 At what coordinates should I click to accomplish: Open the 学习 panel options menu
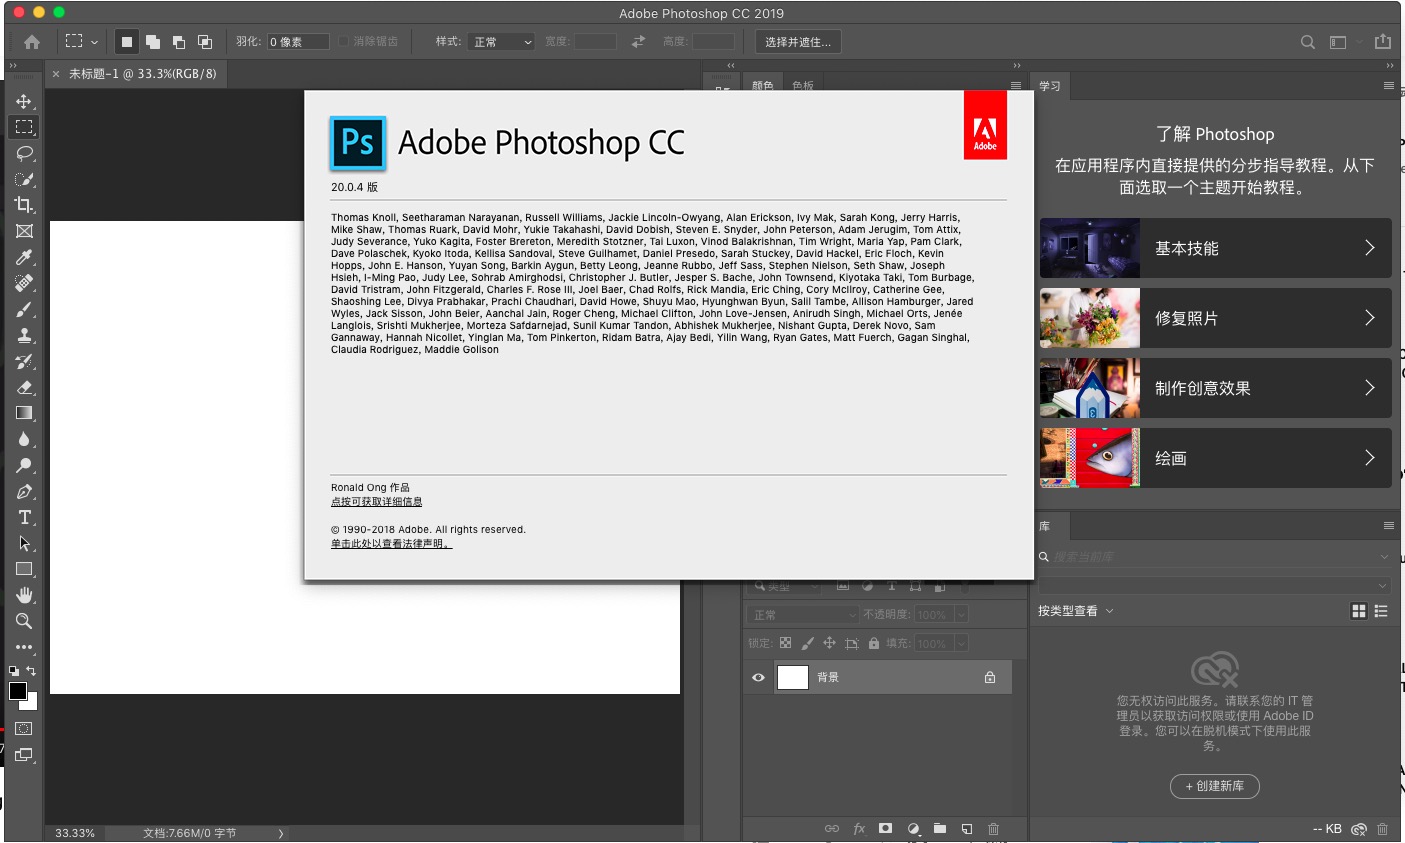(1388, 86)
